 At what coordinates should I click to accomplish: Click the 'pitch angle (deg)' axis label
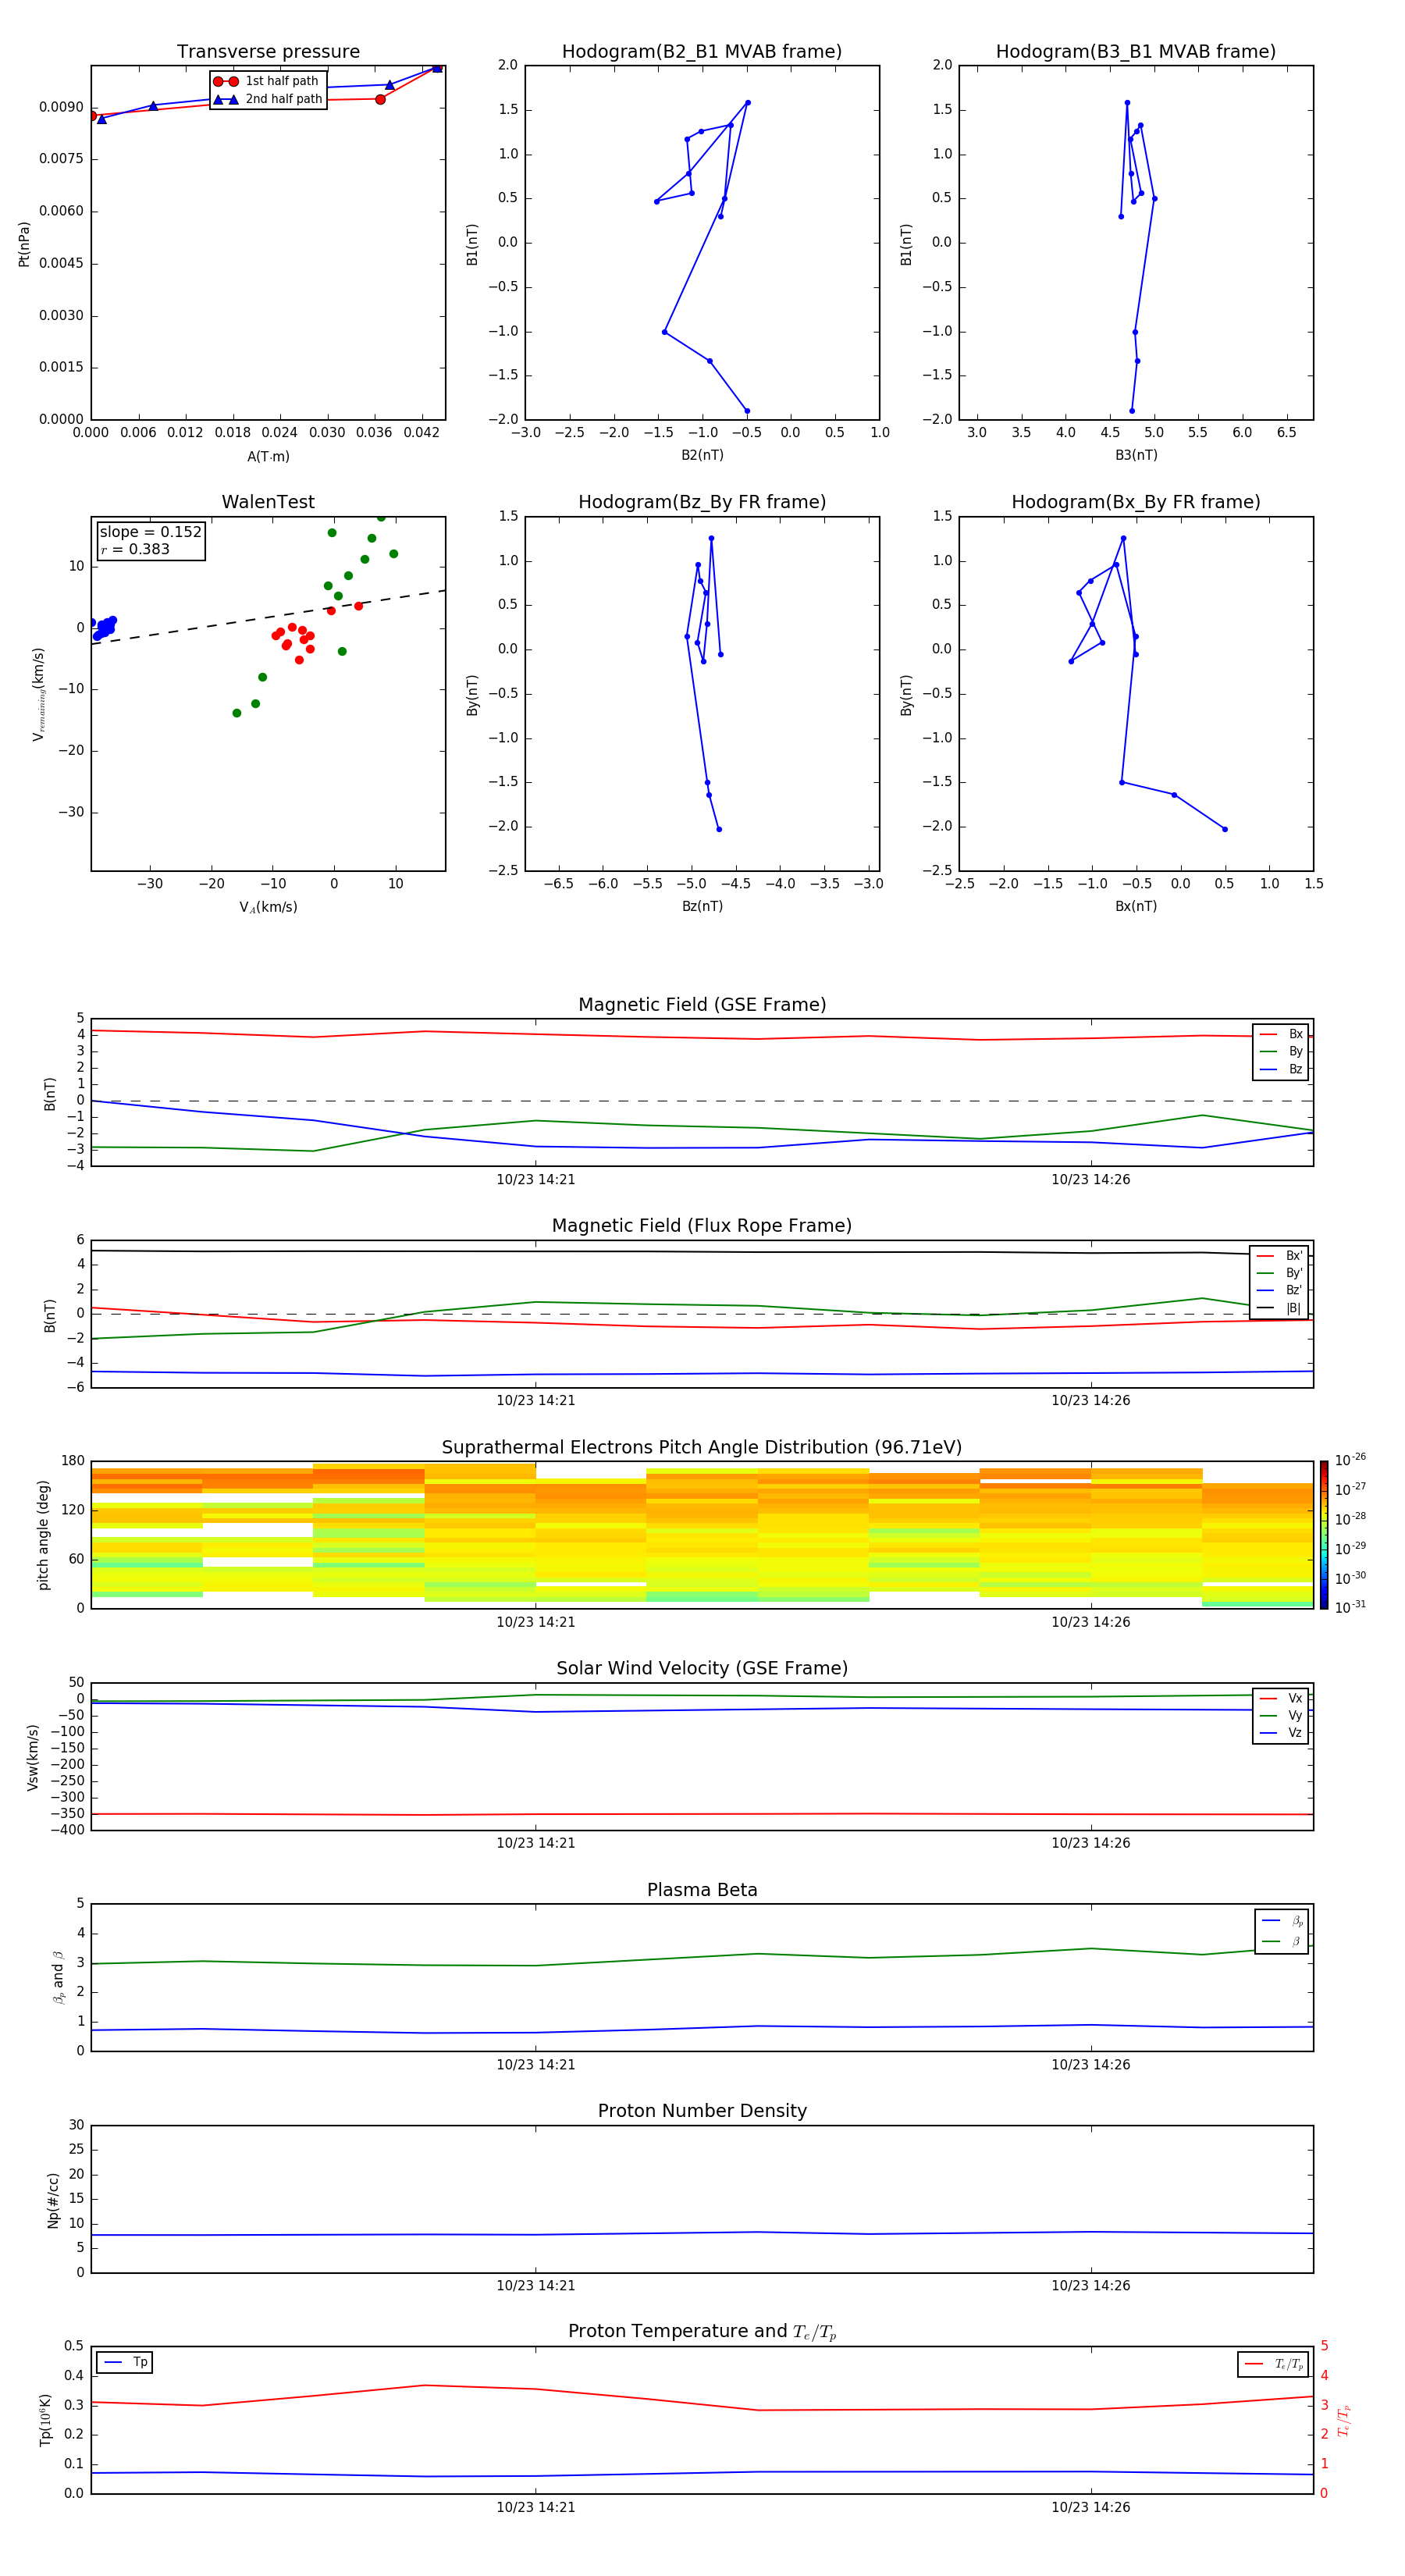pos(43,1535)
